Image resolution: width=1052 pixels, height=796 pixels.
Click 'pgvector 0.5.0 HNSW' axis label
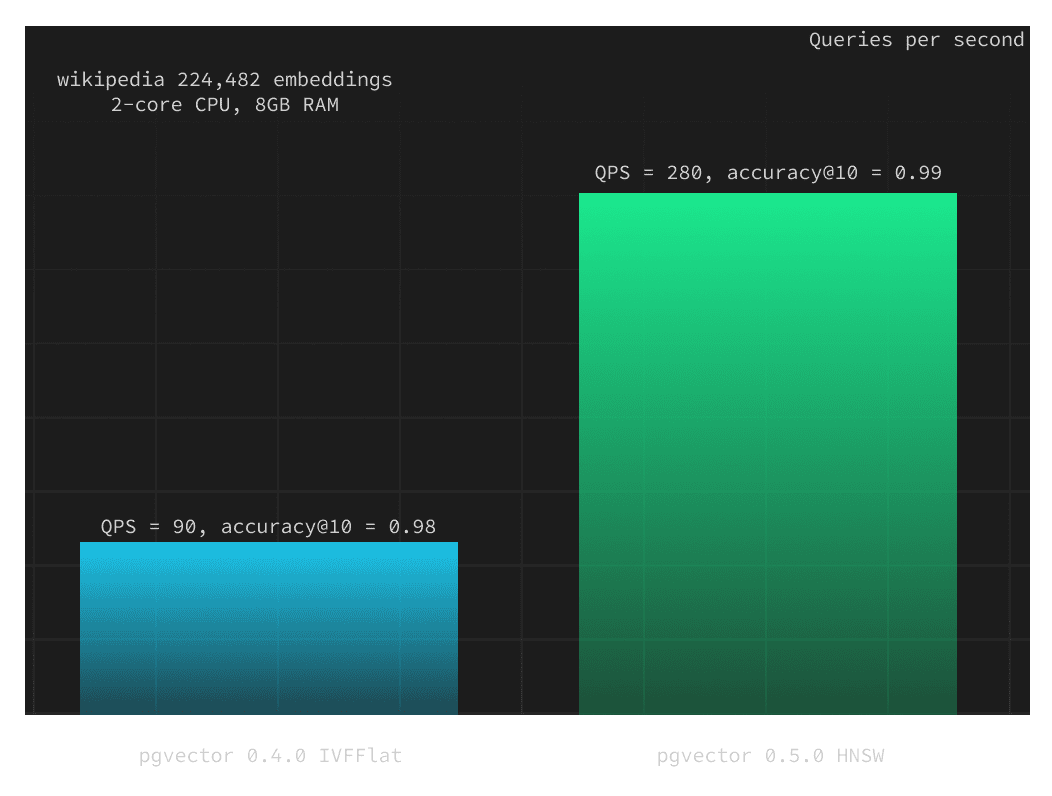tap(770, 756)
